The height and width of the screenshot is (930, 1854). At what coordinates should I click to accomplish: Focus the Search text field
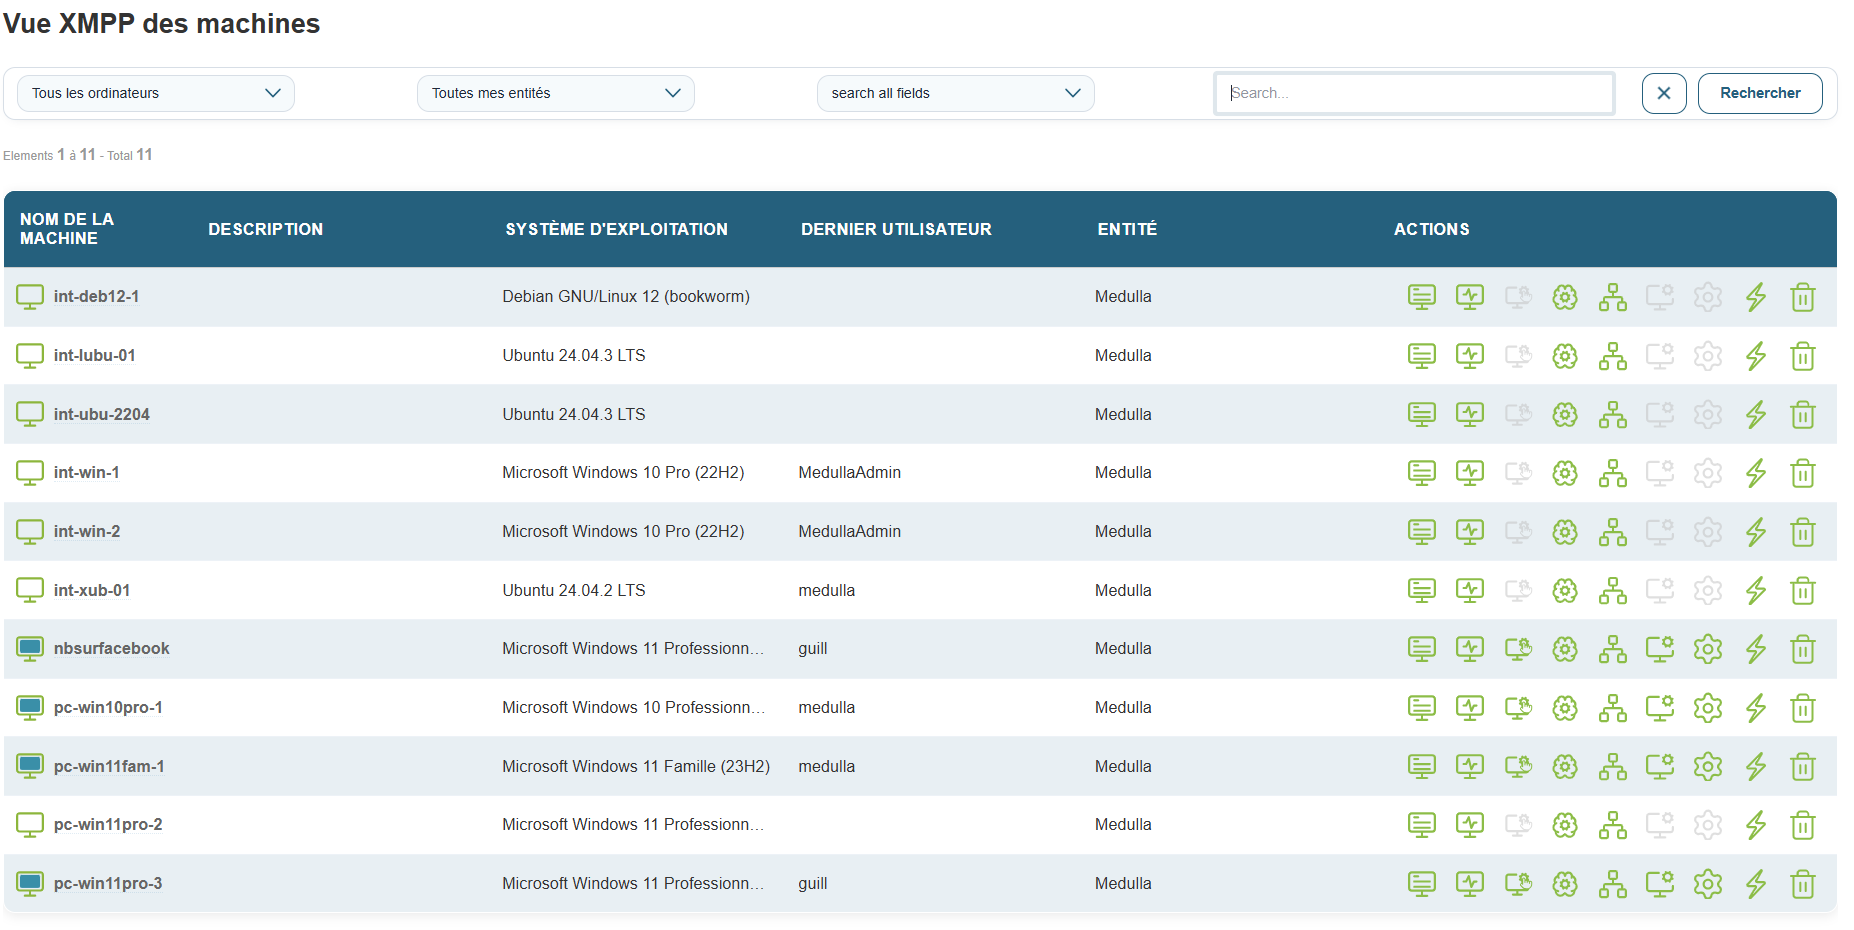coord(1414,93)
